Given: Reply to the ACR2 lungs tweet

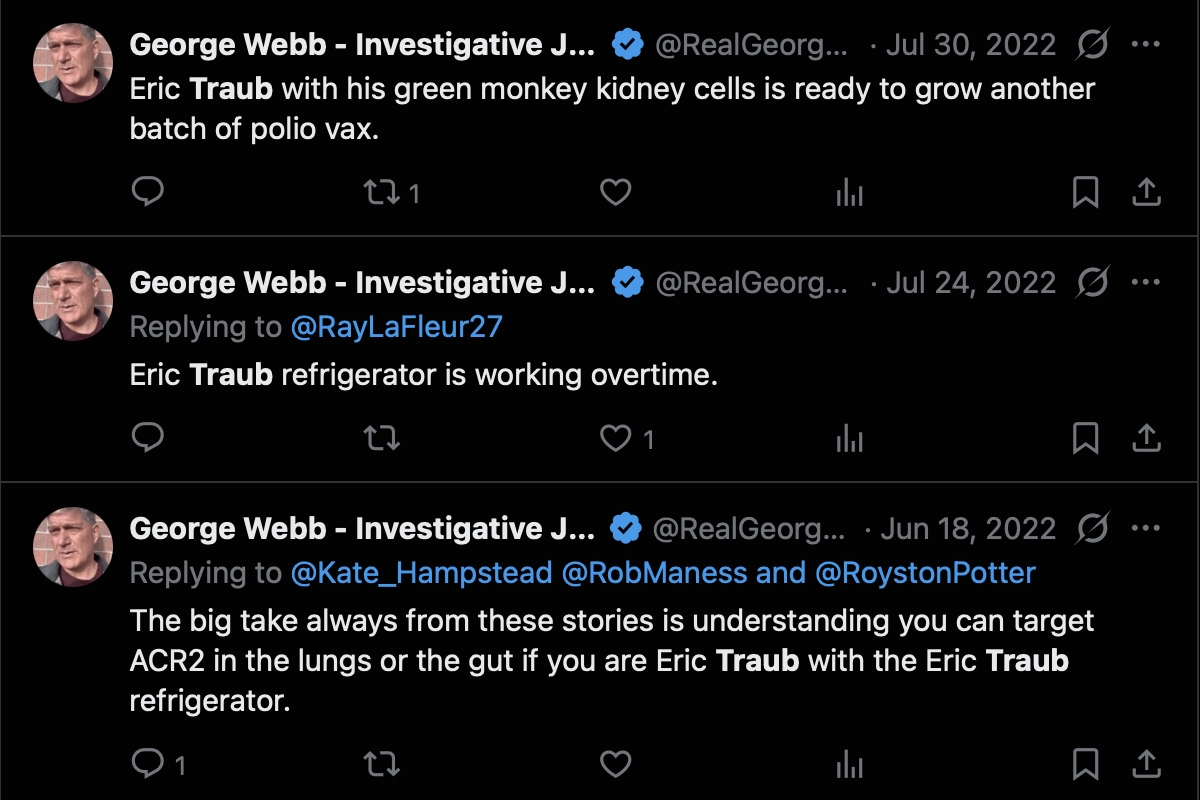Looking at the screenshot, I should point(148,765).
